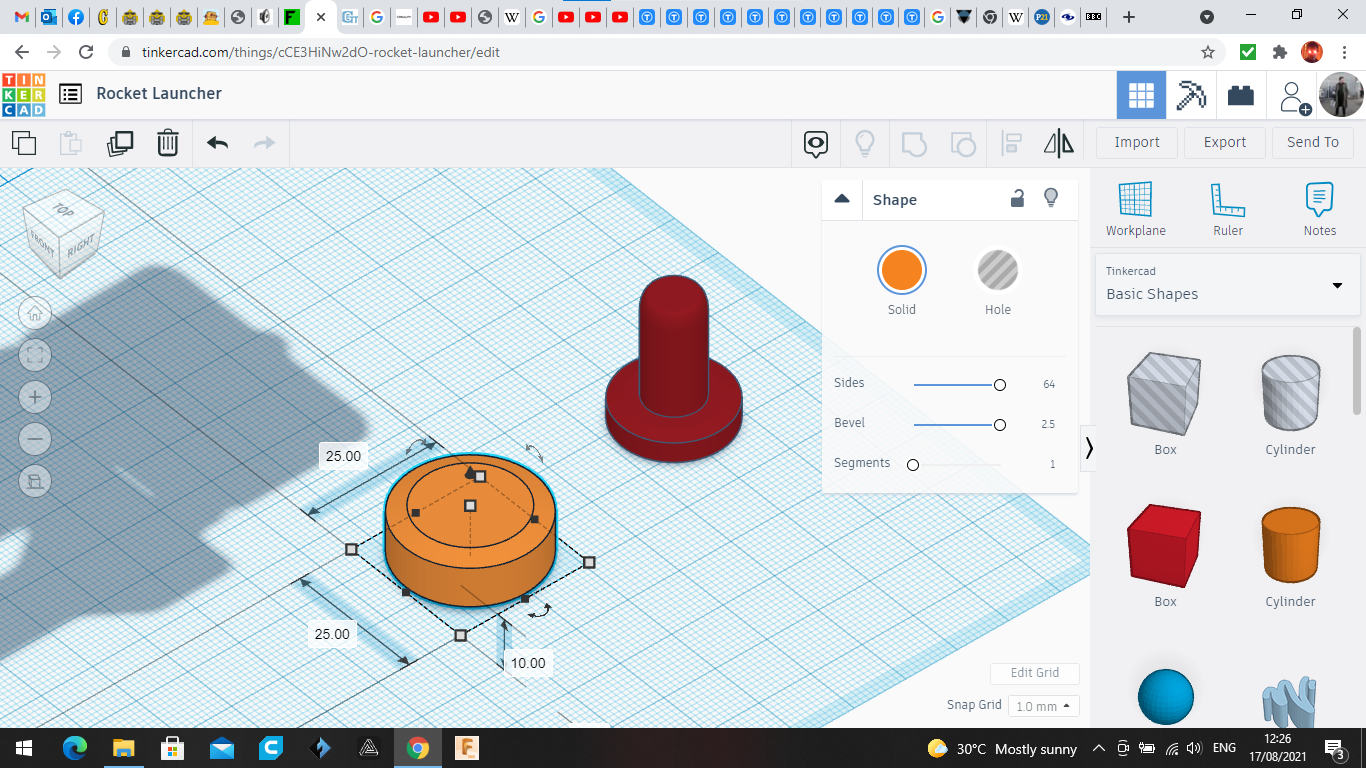The width and height of the screenshot is (1366, 768).
Task: Reload the page in the browser
Action: [86, 52]
